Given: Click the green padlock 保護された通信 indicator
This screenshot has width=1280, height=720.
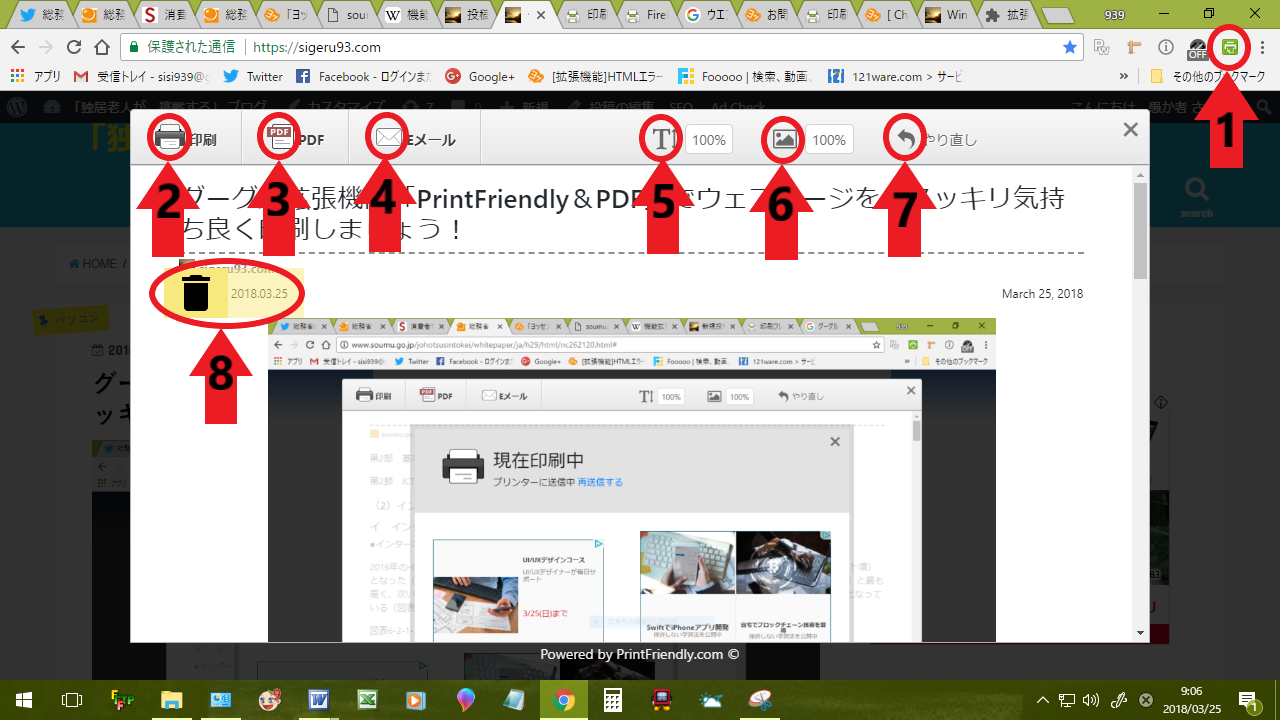Looking at the screenshot, I should [180, 47].
